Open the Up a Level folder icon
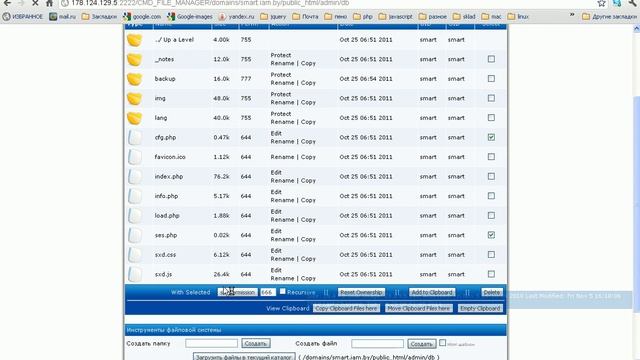640x360 pixels. pos(134,40)
